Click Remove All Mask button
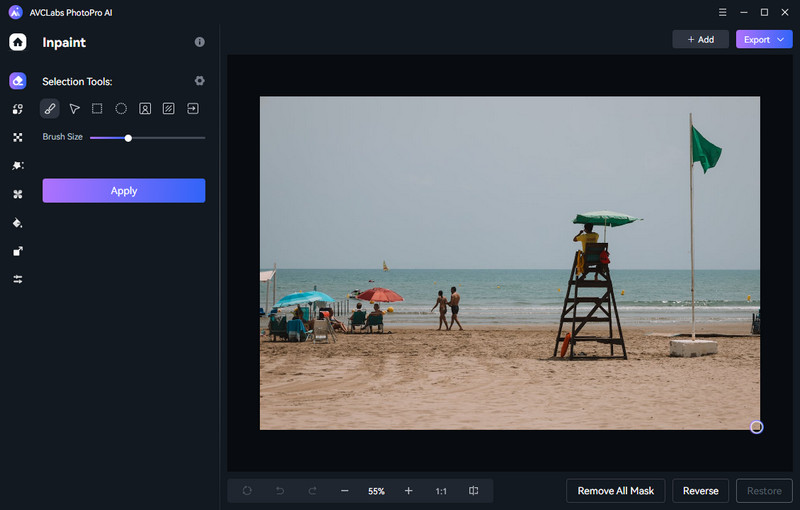This screenshot has width=800, height=510. coord(616,491)
